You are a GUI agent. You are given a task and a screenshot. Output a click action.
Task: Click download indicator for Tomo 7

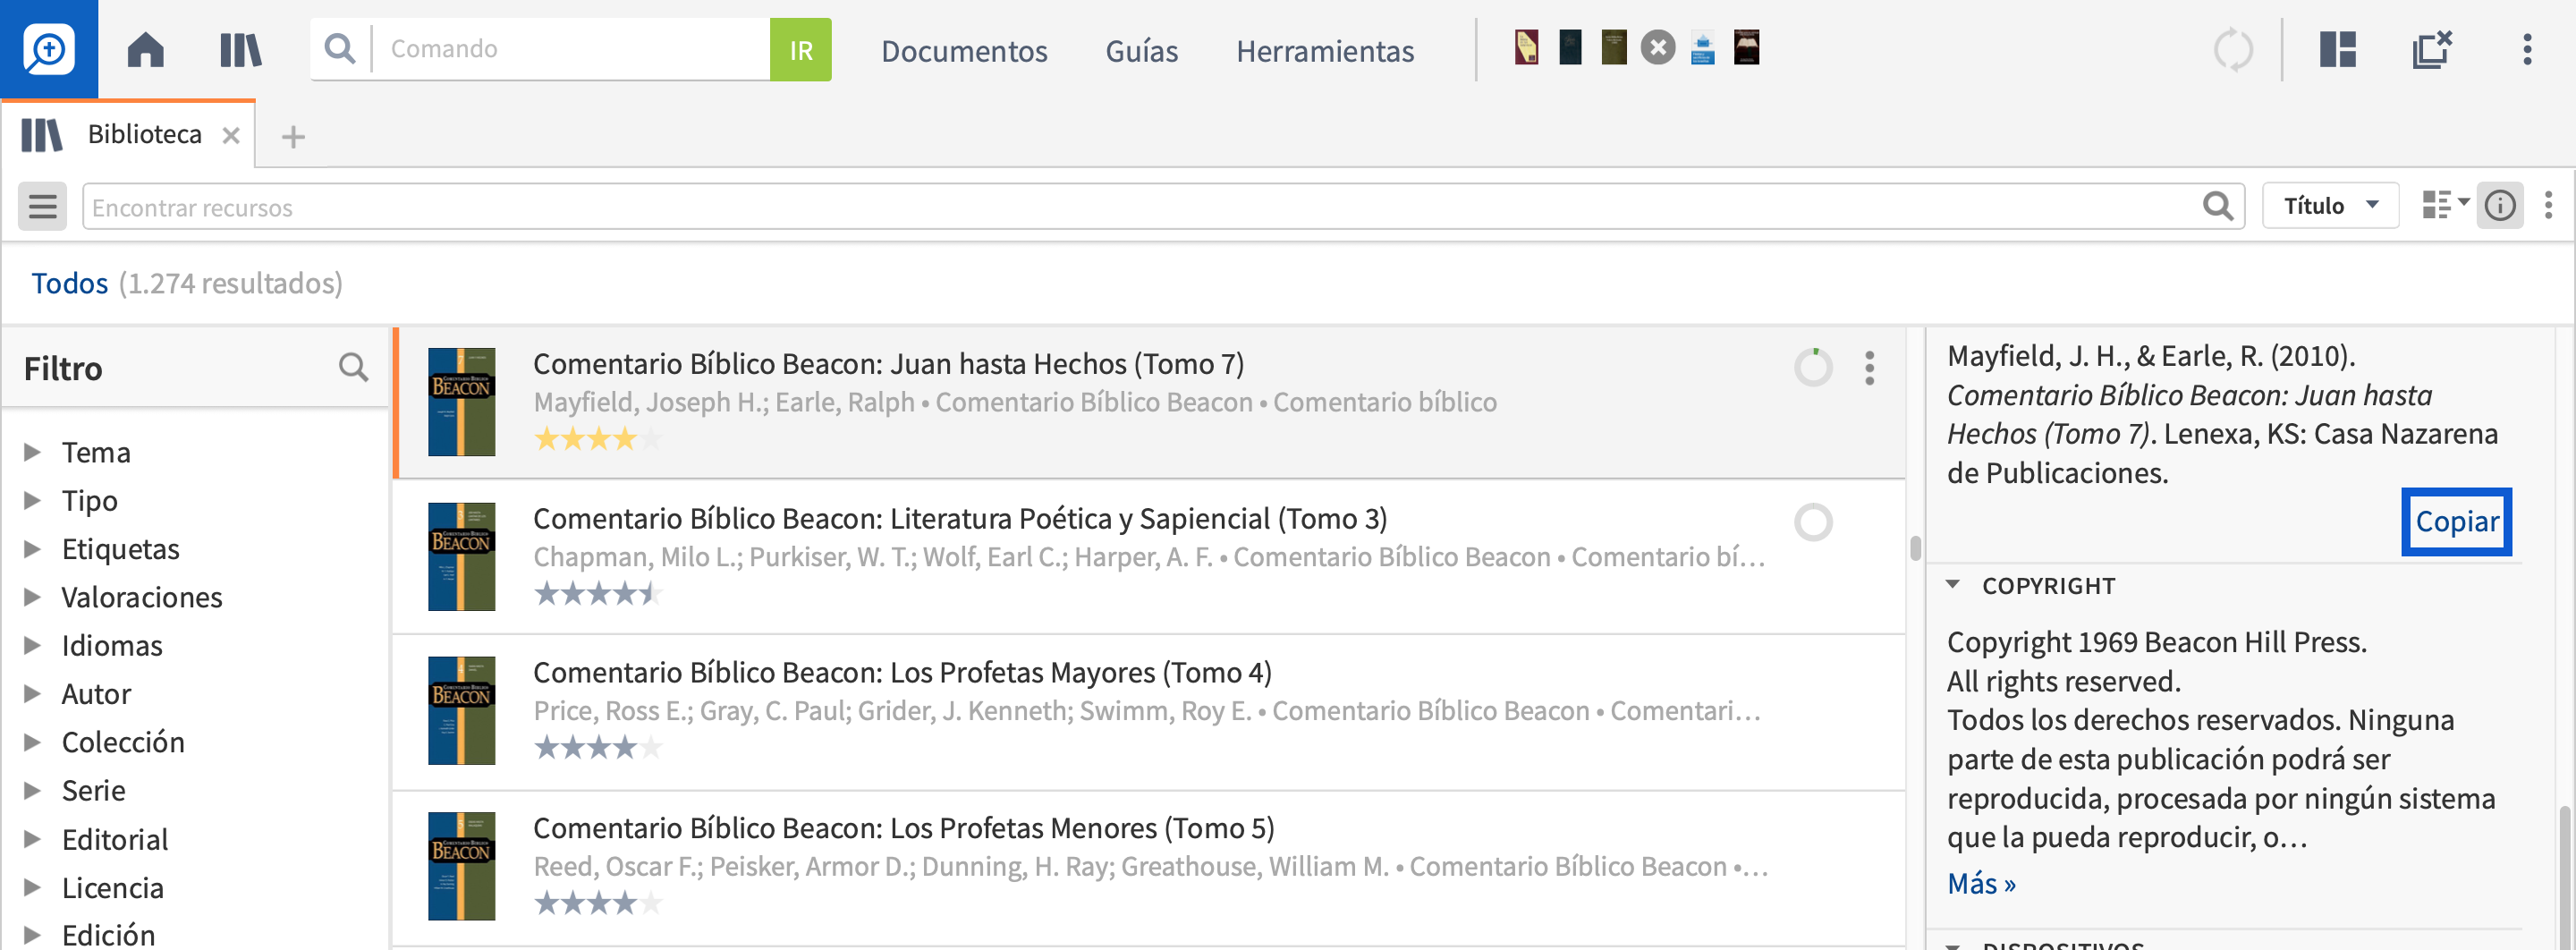point(1813,367)
